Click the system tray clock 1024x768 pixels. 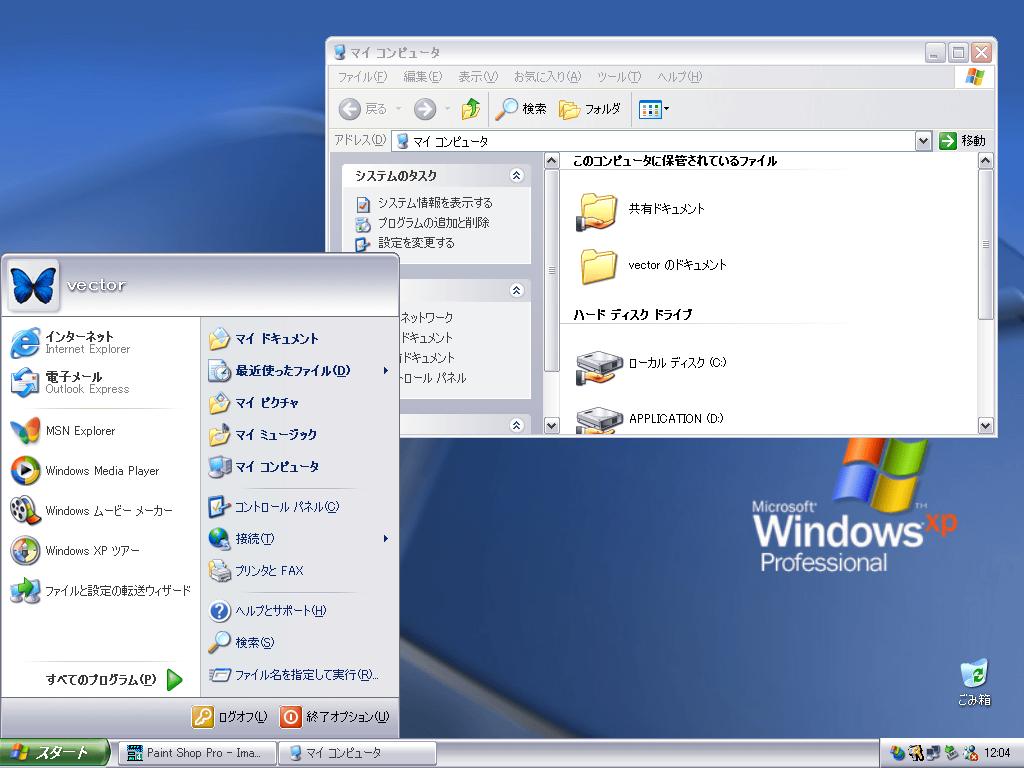click(997, 753)
